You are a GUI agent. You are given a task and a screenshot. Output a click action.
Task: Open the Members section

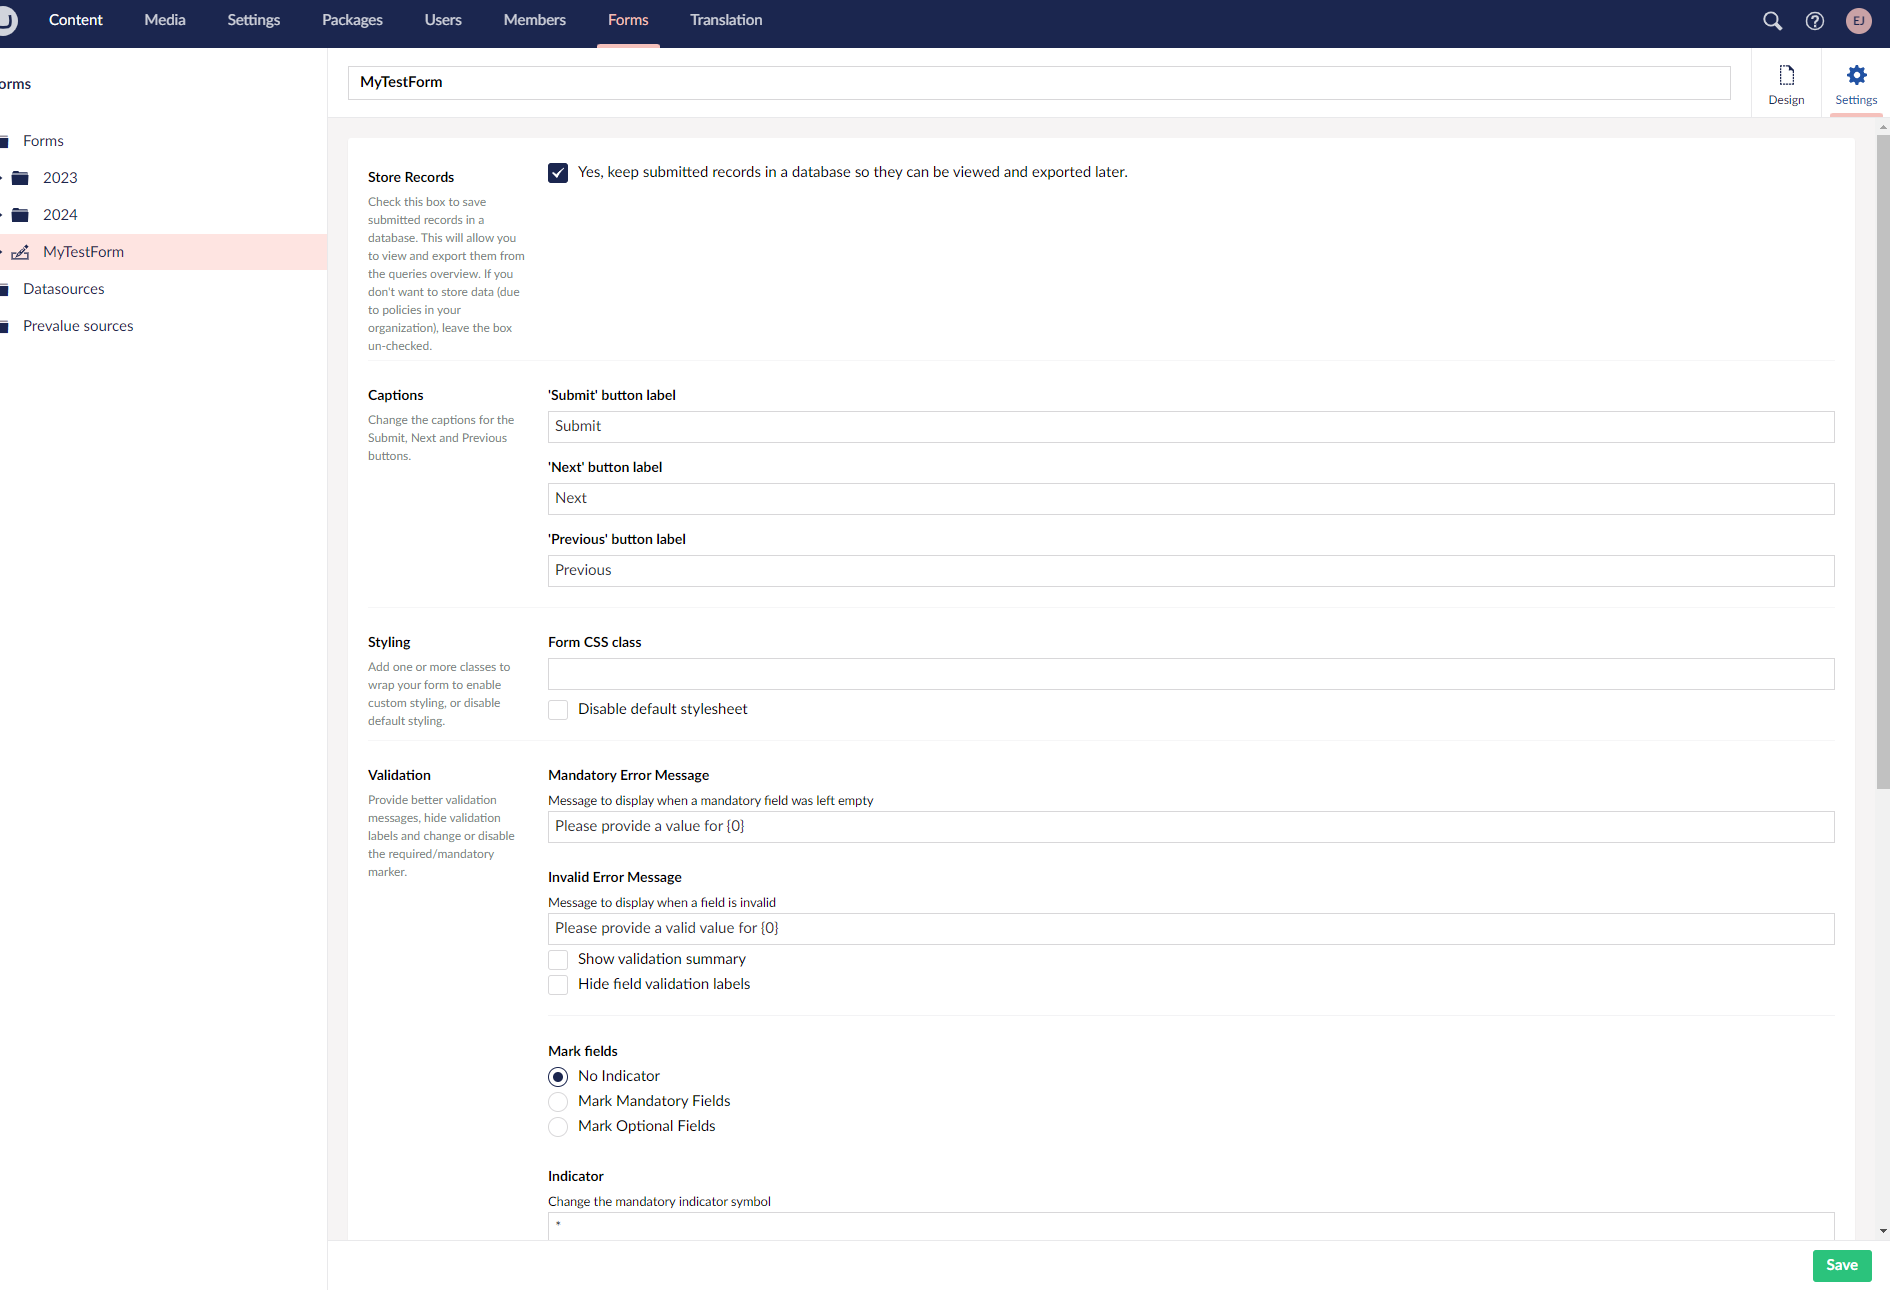point(535,20)
